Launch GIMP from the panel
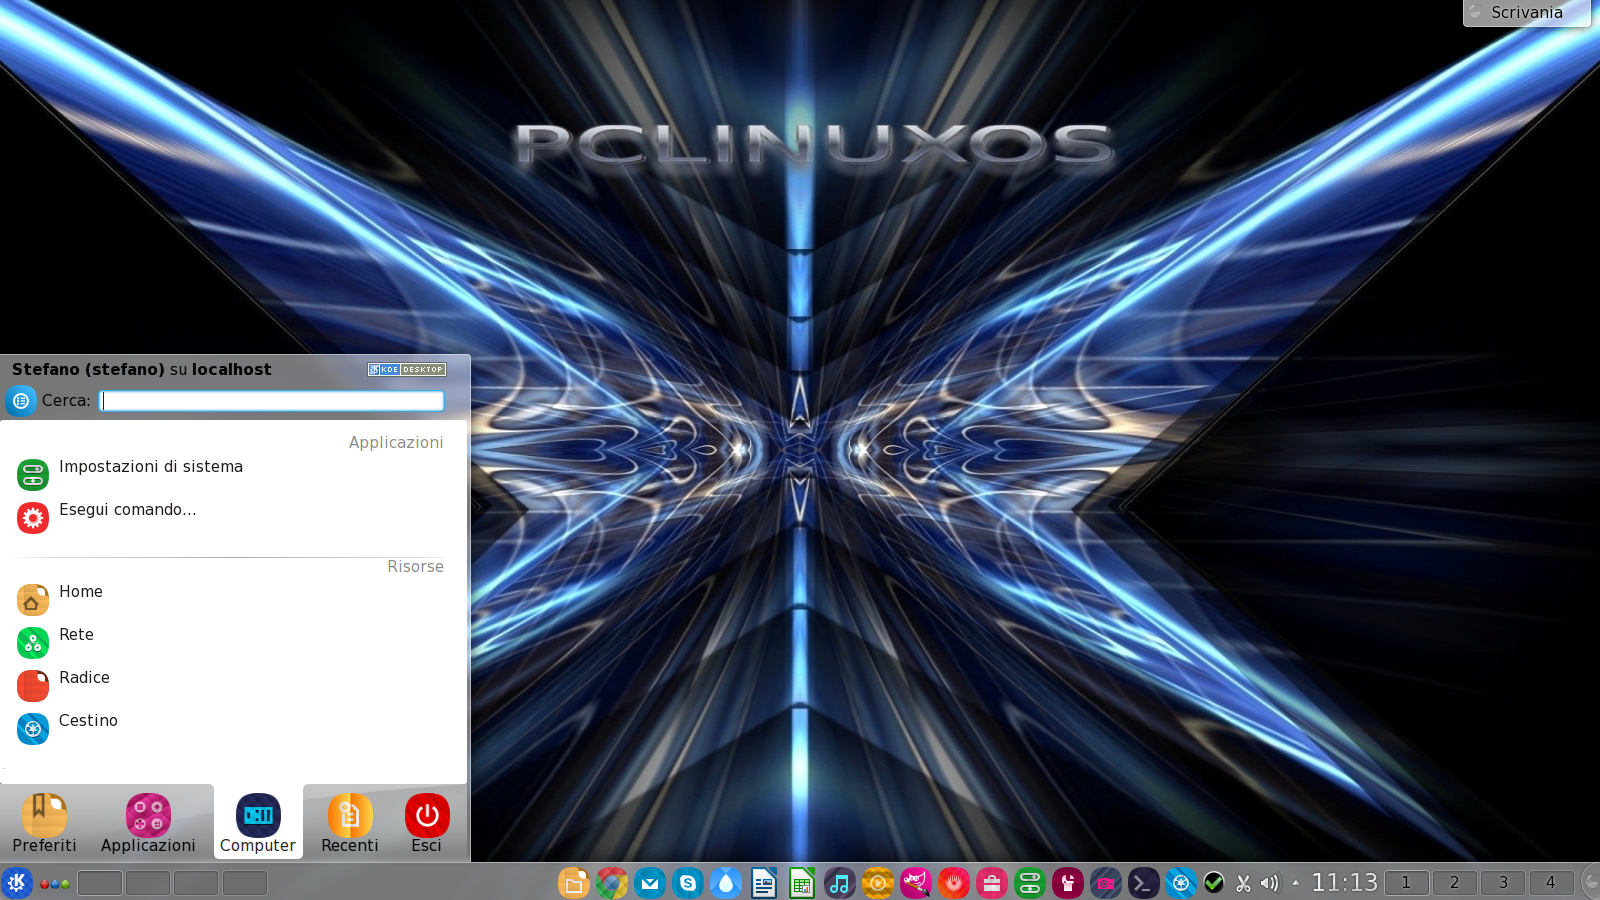The width and height of the screenshot is (1600, 900). click(915, 883)
